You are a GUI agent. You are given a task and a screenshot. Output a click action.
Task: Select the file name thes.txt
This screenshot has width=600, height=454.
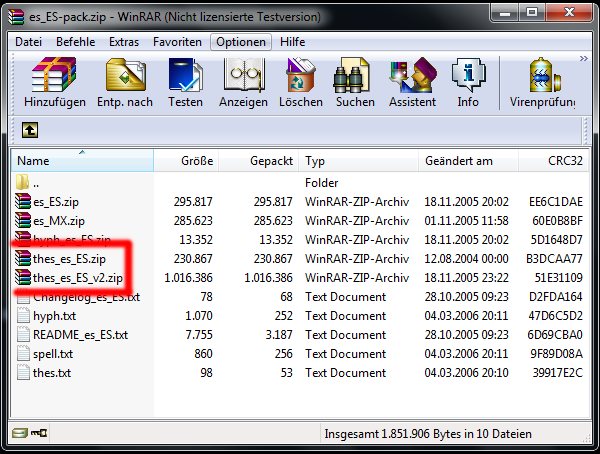pyautogui.click(x=52, y=373)
